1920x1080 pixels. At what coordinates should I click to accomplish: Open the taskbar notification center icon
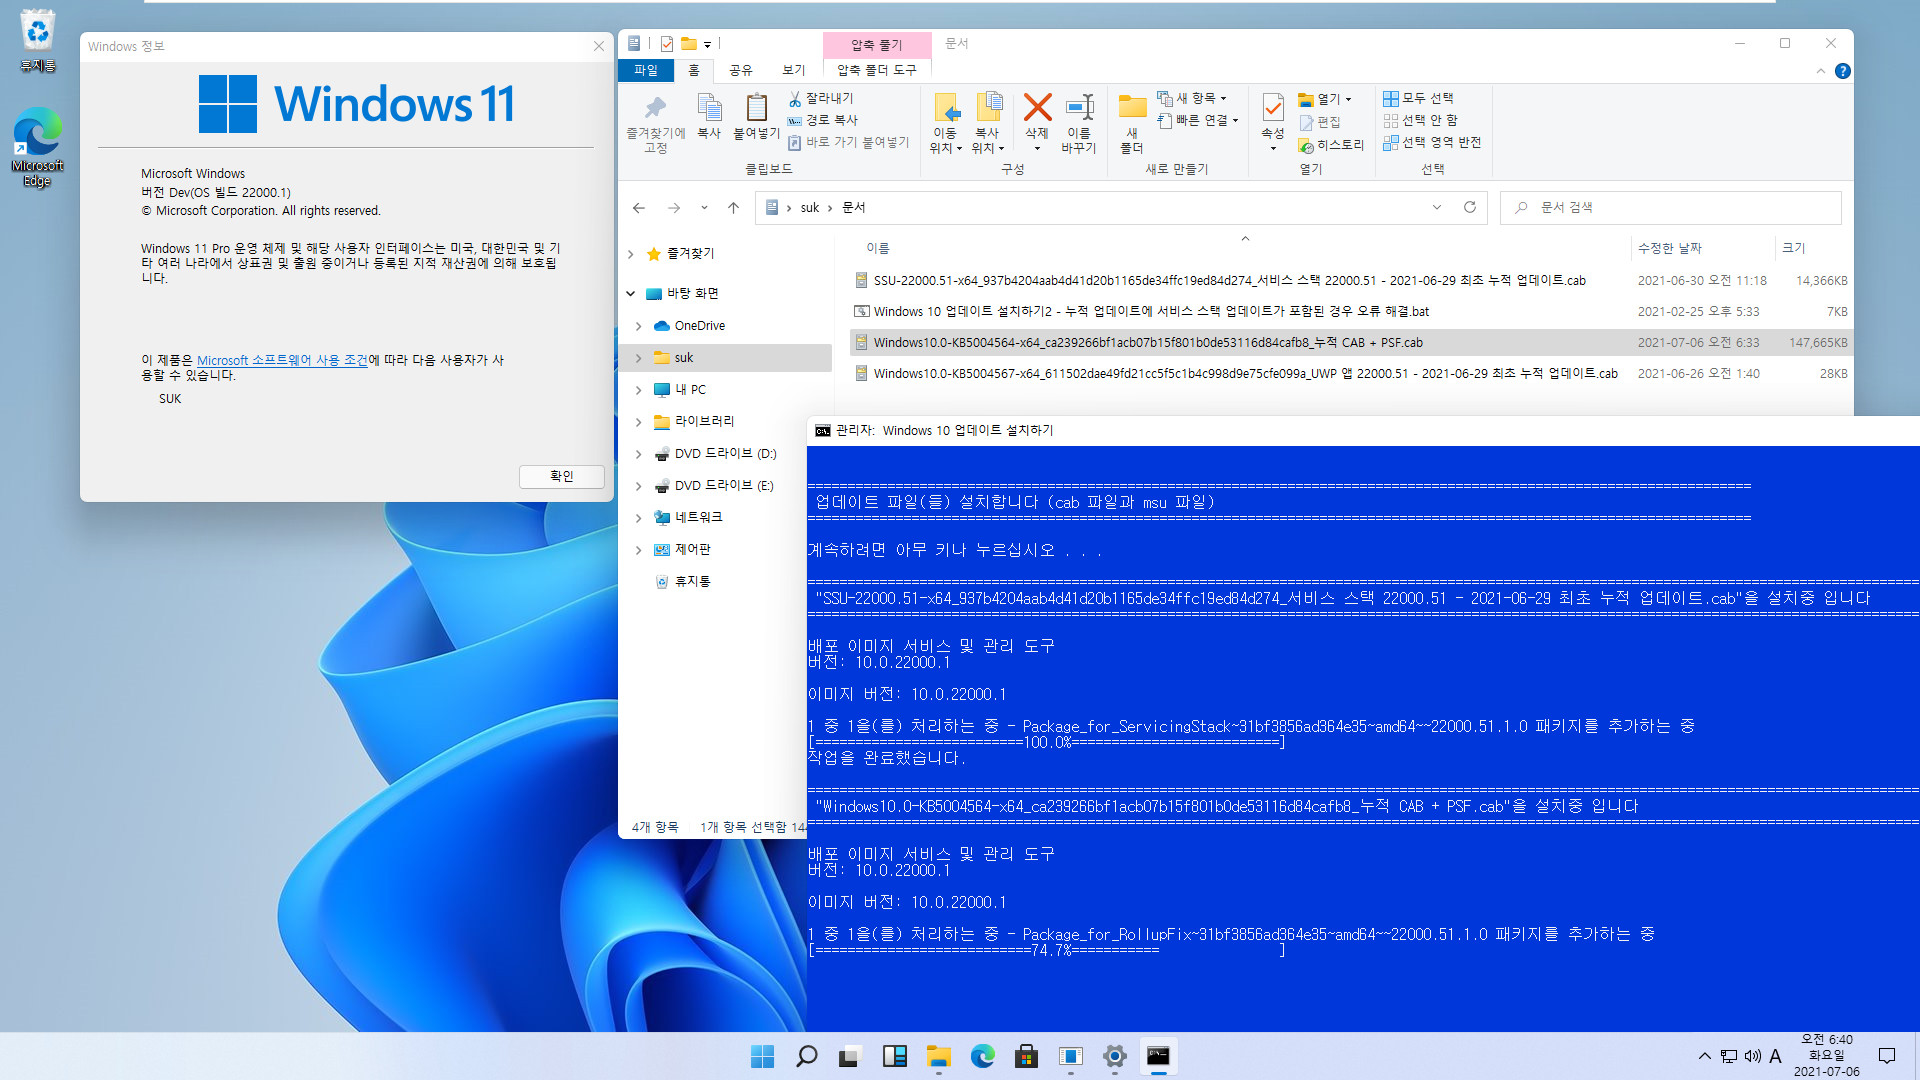[1887, 1056]
